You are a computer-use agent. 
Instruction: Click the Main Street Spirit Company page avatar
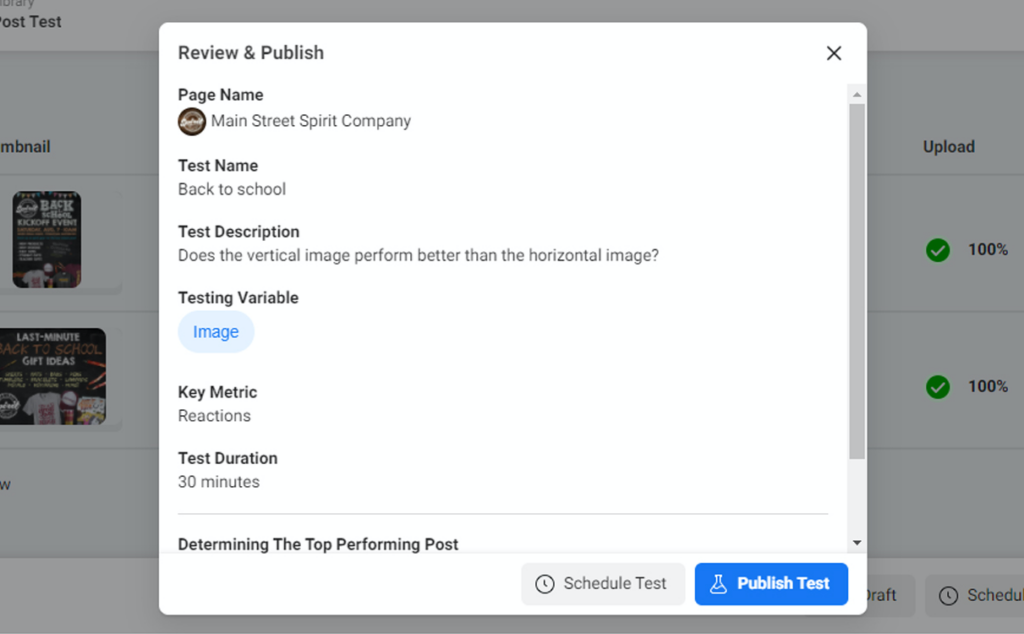(x=191, y=121)
